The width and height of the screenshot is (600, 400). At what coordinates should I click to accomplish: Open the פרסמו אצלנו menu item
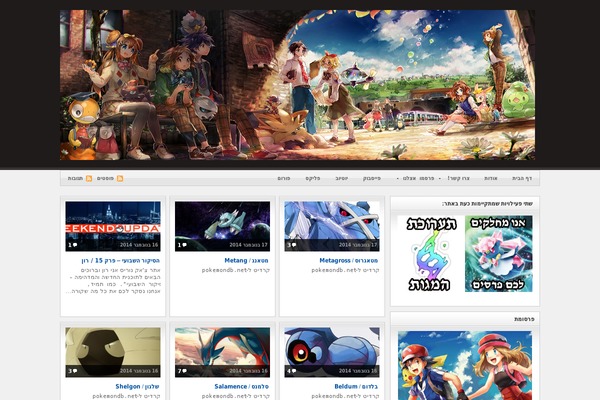tap(418, 178)
